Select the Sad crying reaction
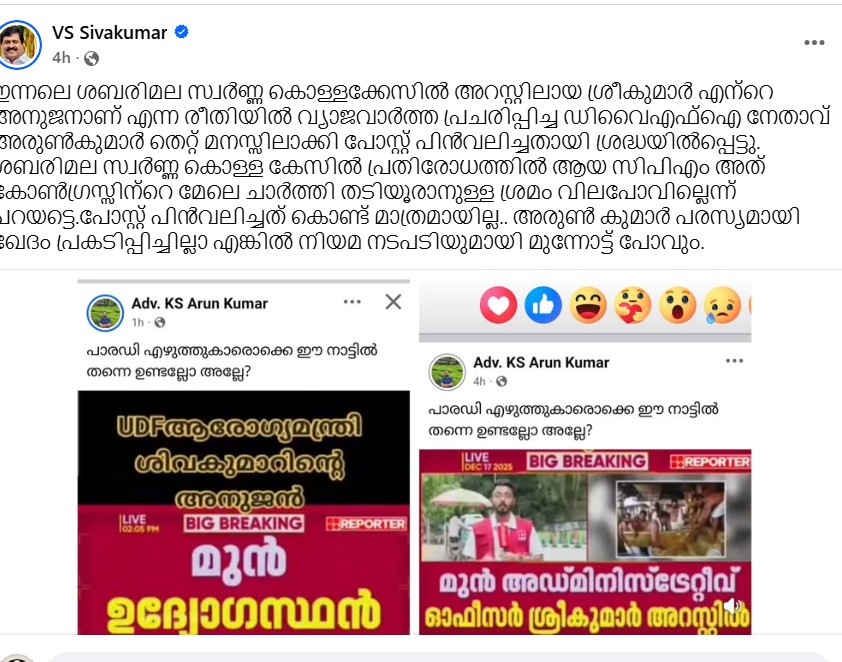The width and height of the screenshot is (842, 662). tap(722, 305)
